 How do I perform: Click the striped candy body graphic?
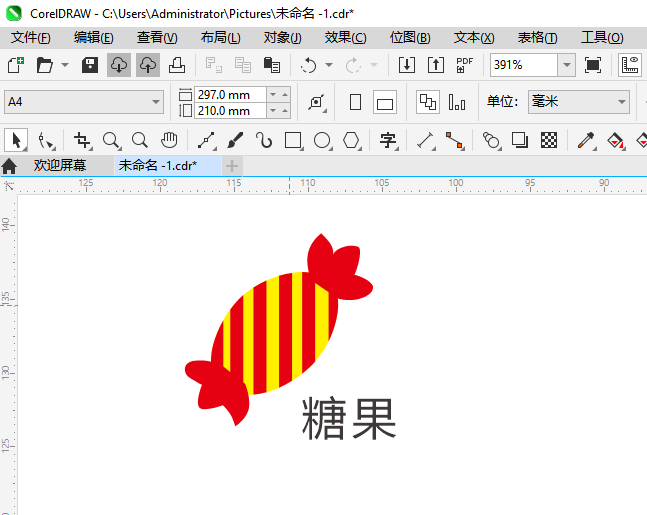point(274,333)
